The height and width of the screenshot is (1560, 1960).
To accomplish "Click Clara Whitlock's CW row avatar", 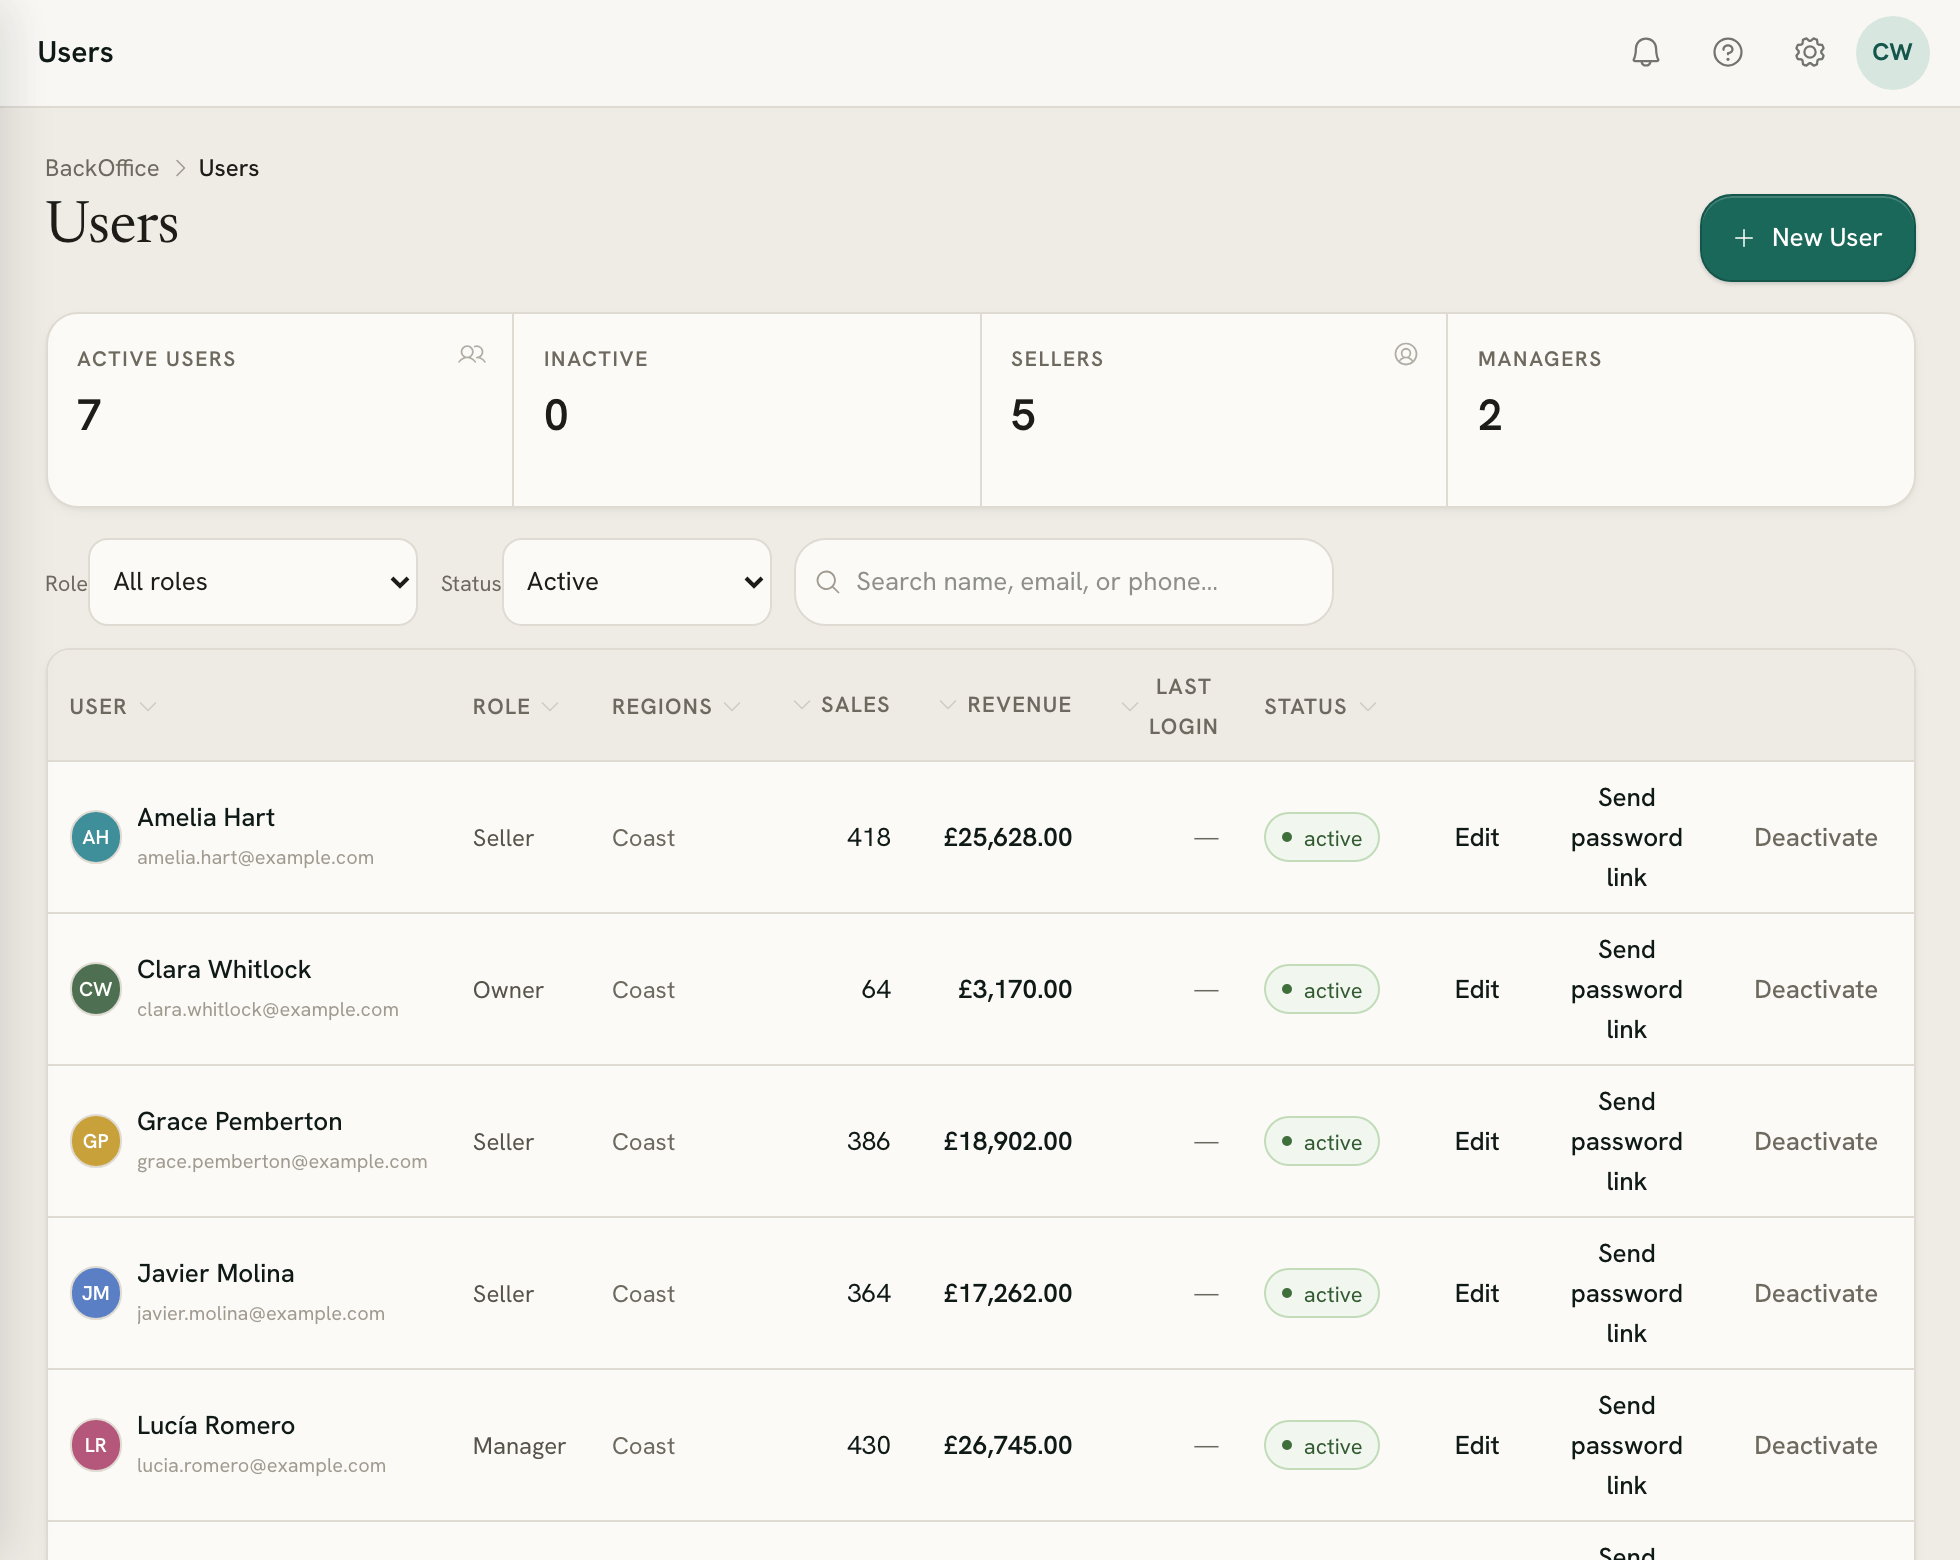I will 96,989.
